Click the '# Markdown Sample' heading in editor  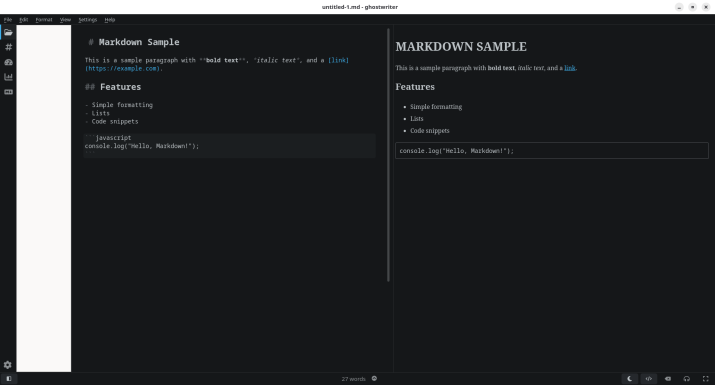pos(134,42)
